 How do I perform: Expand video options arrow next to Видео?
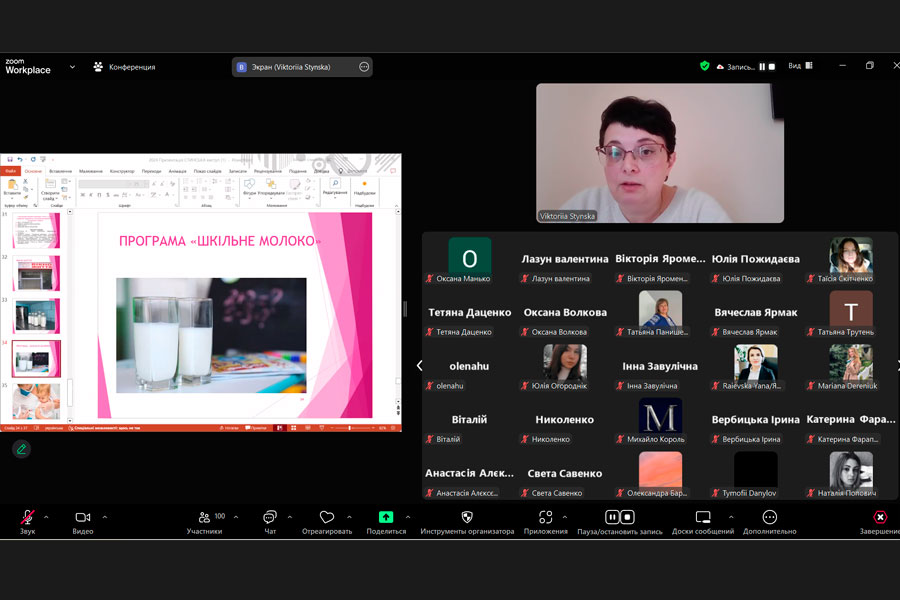(105, 517)
